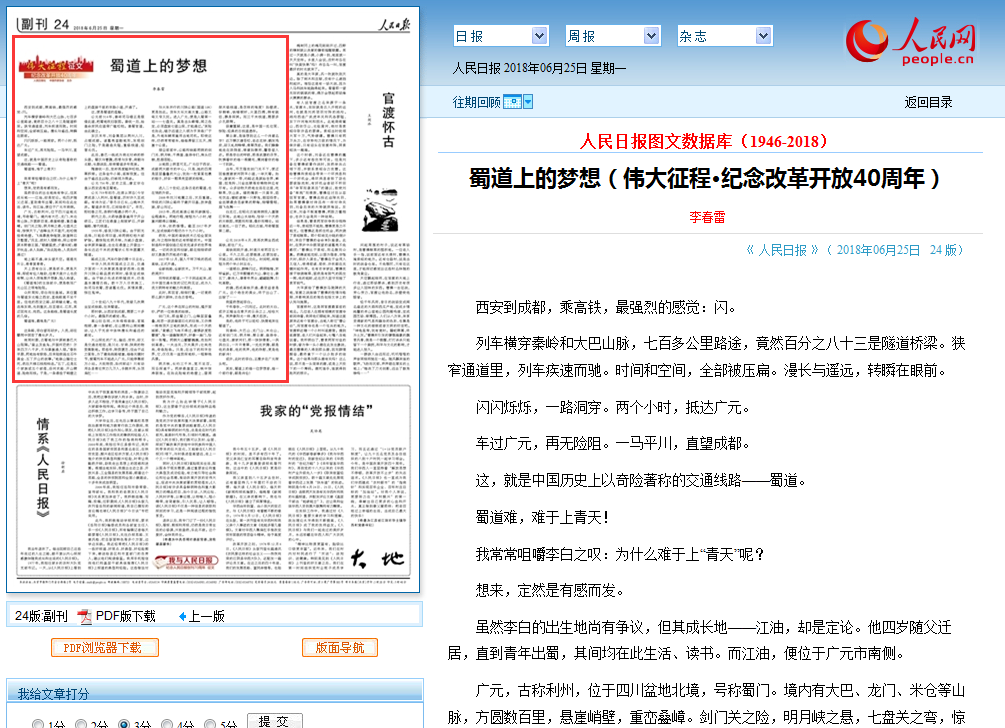The width and height of the screenshot is (1005, 728).
Task: Click the 往期回顾 label
Action: [x=476, y=102]
